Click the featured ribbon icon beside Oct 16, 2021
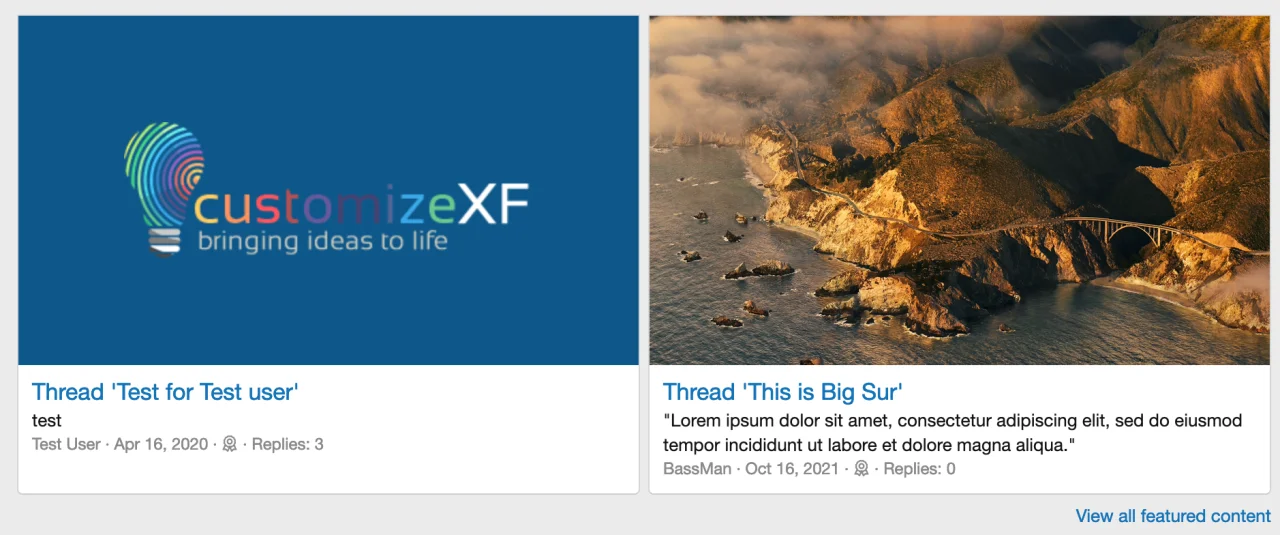Image resolution: width=1280 pixels, height=535 pixels. click(x=861, y=468)
